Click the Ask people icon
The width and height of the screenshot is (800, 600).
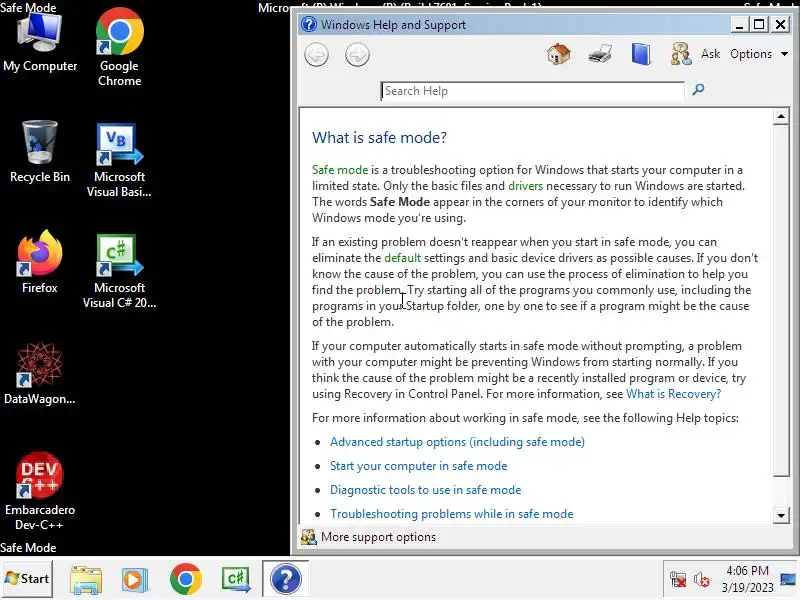[x=681, y=54]
